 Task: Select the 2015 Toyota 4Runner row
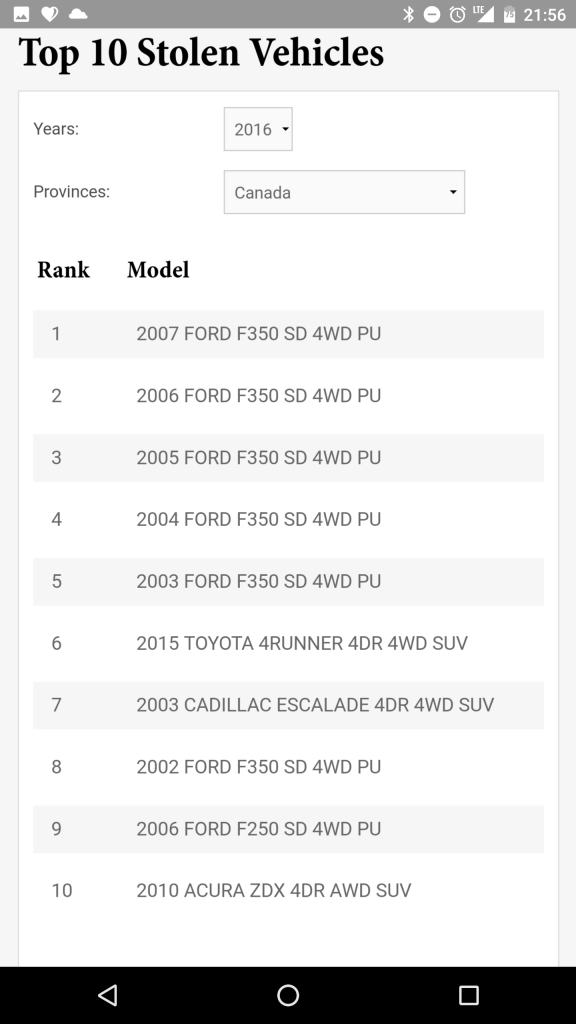[x=288, y=643]
